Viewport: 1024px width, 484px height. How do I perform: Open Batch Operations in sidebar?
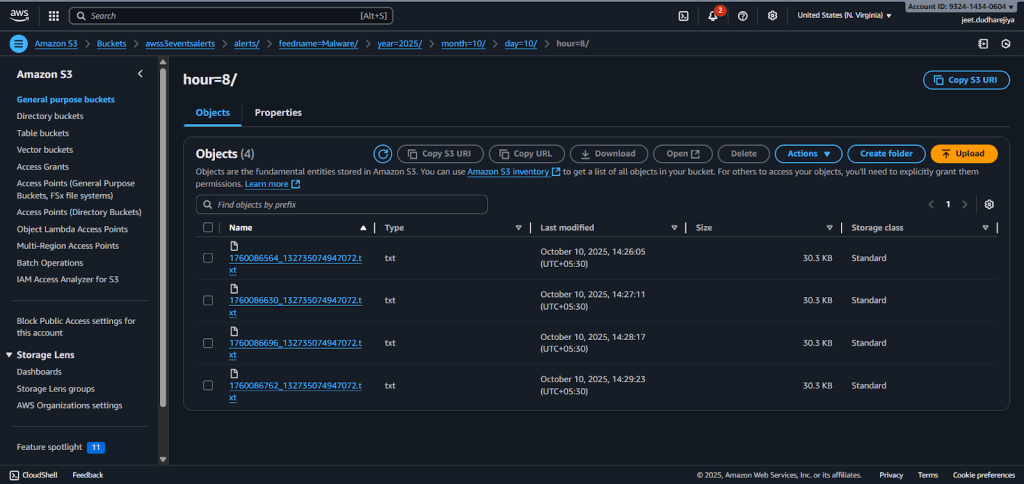tap(50, 263)
